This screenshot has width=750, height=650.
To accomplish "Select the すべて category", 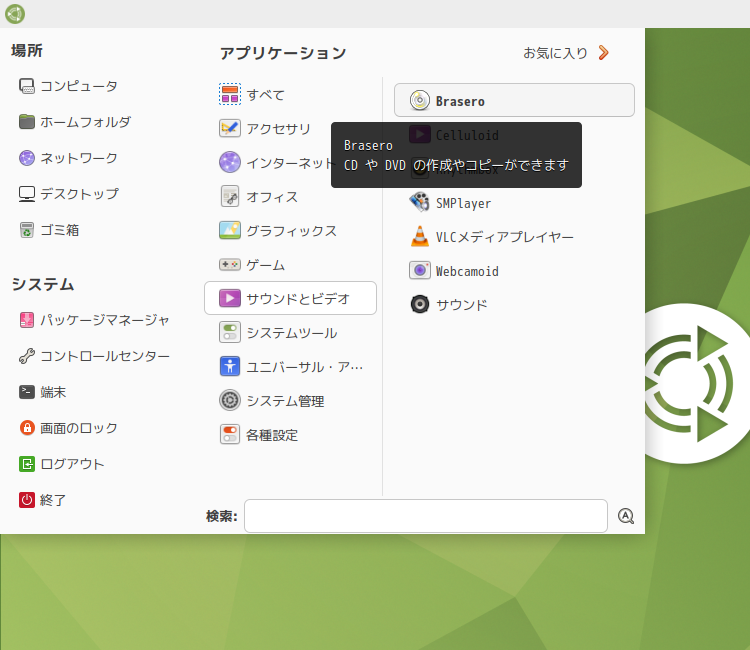I will pos(290,94).
